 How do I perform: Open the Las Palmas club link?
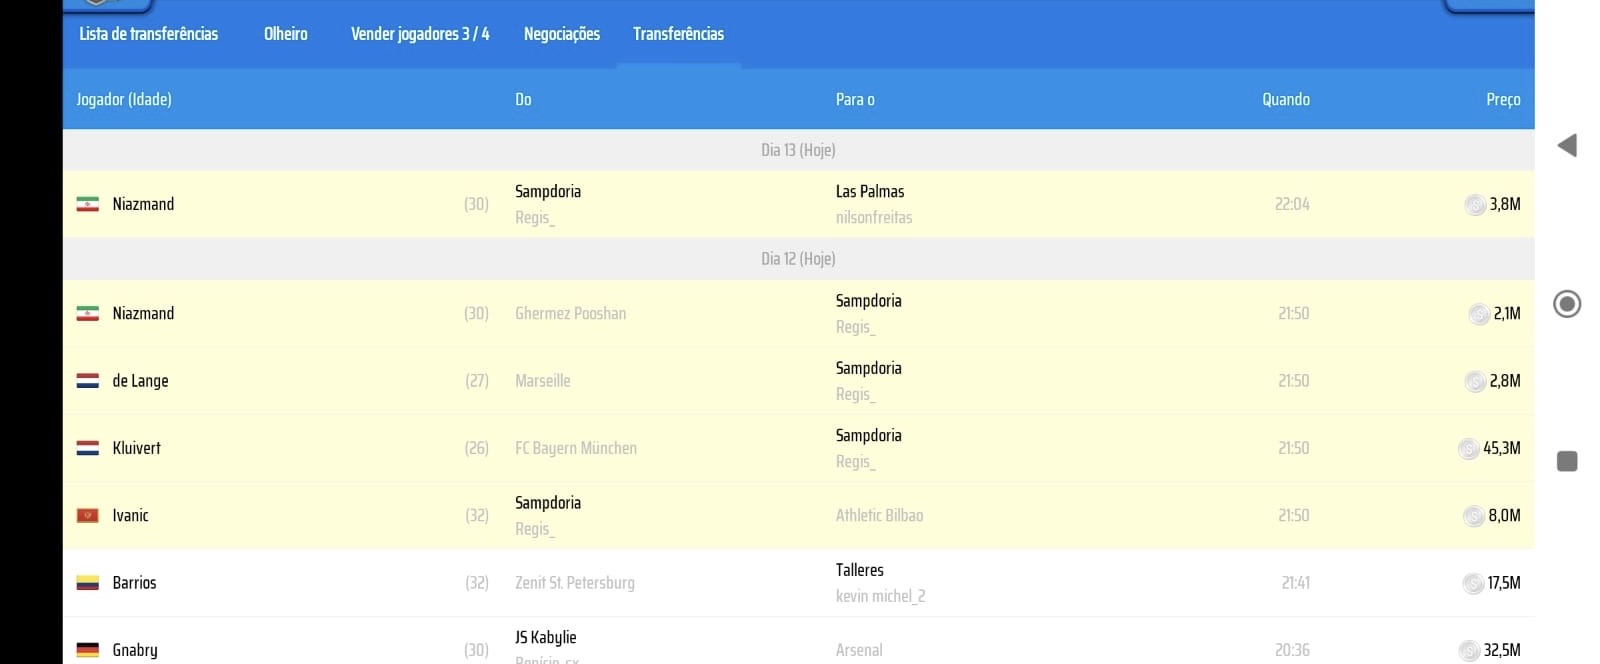pyautogui.click(x=869, y=191)
